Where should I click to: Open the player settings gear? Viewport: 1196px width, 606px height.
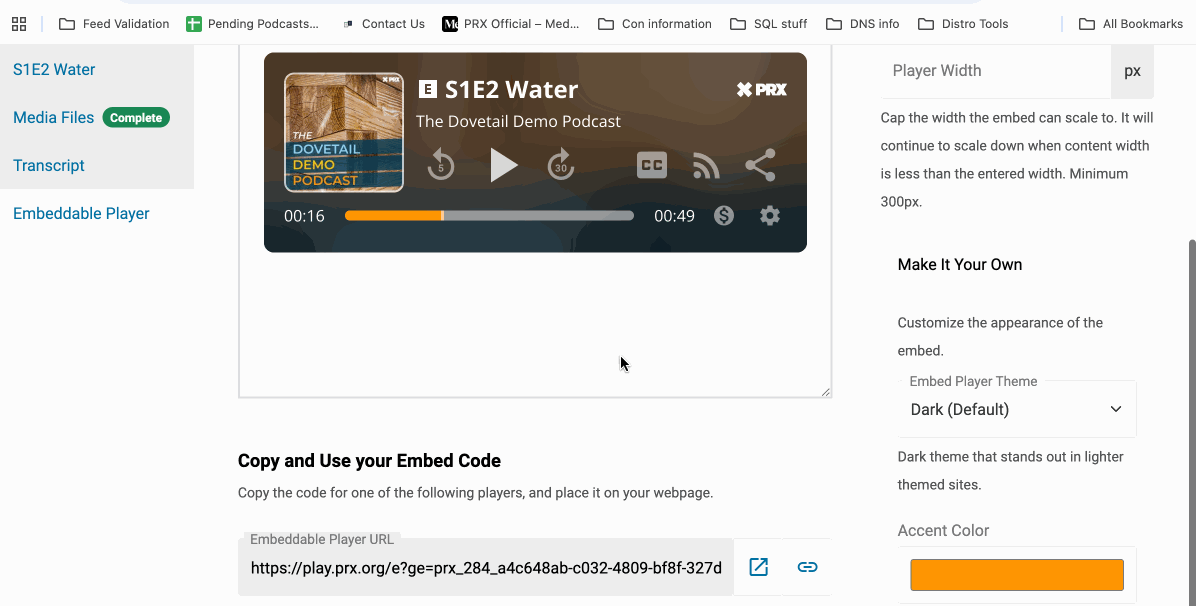point(769,215)
